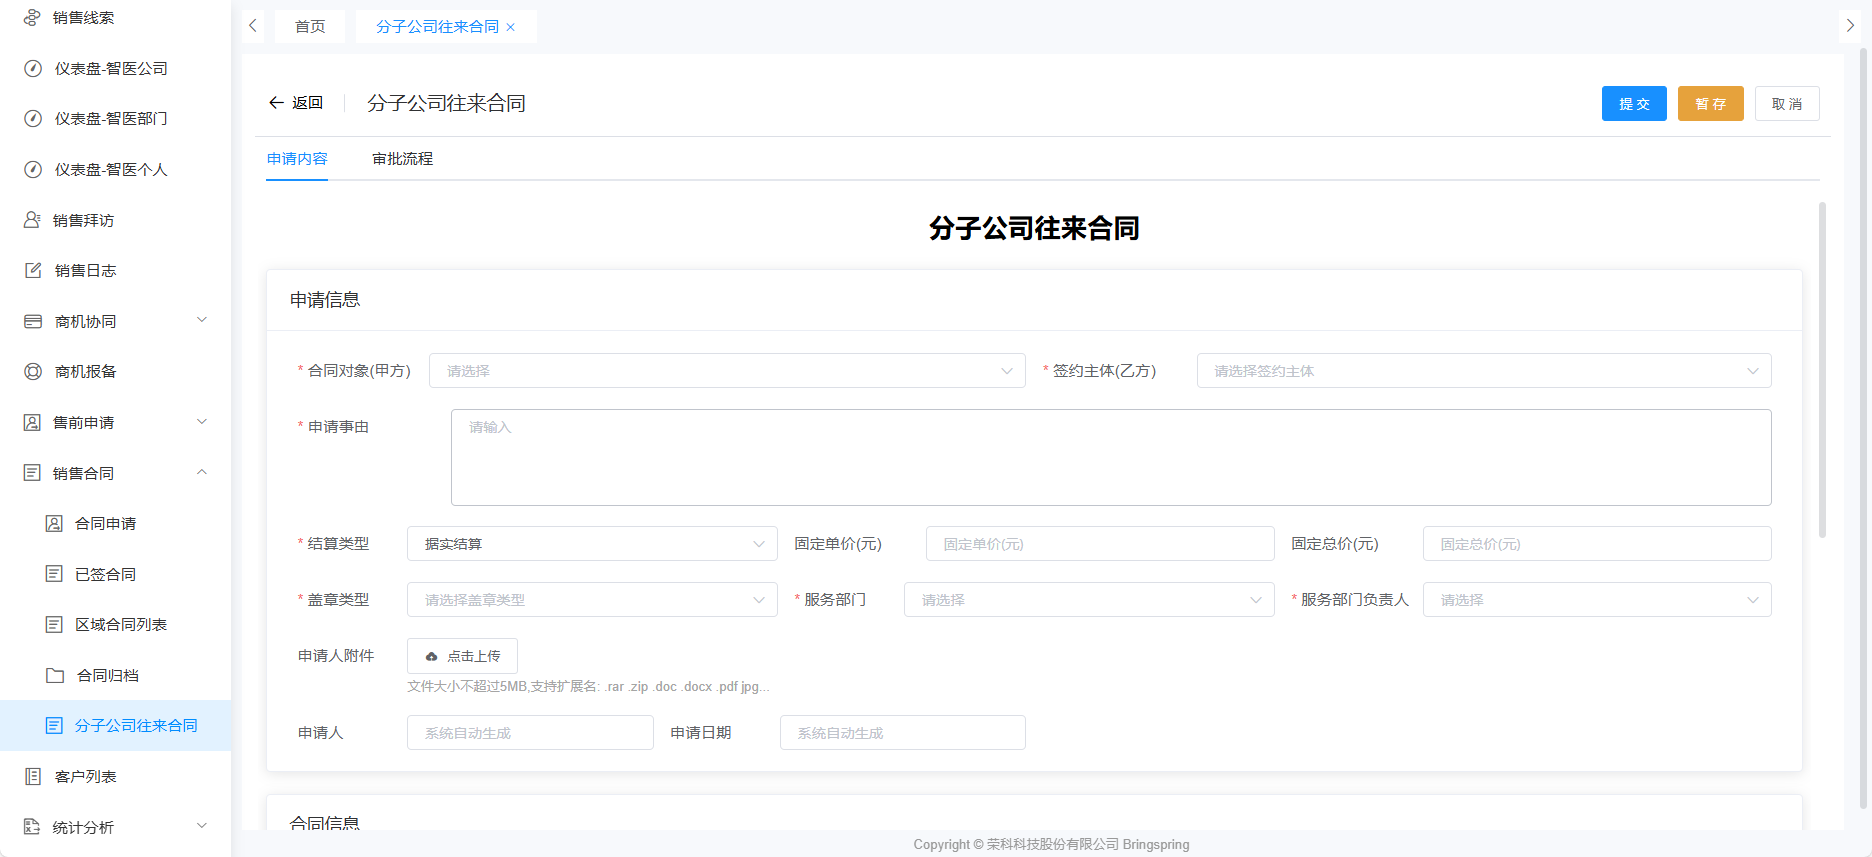
Task: Open the 合同对象(甲方) dropdown
Action: click(x=726, y=371)
